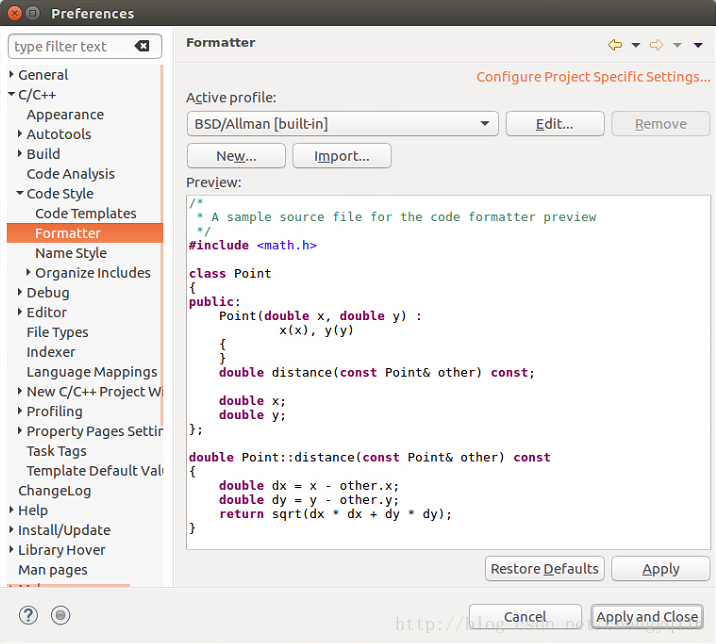
Task: Click the New... profile button
Action: (x=236, y=156)
